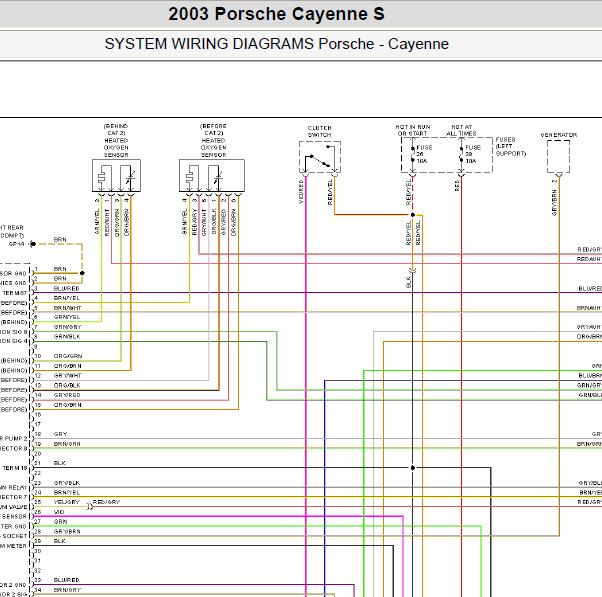The width and height of the screenshot is (602, 597).
Task: Select the behind CAT 2 heated oxygen sensor symbol
Action: tap(116, 175)
